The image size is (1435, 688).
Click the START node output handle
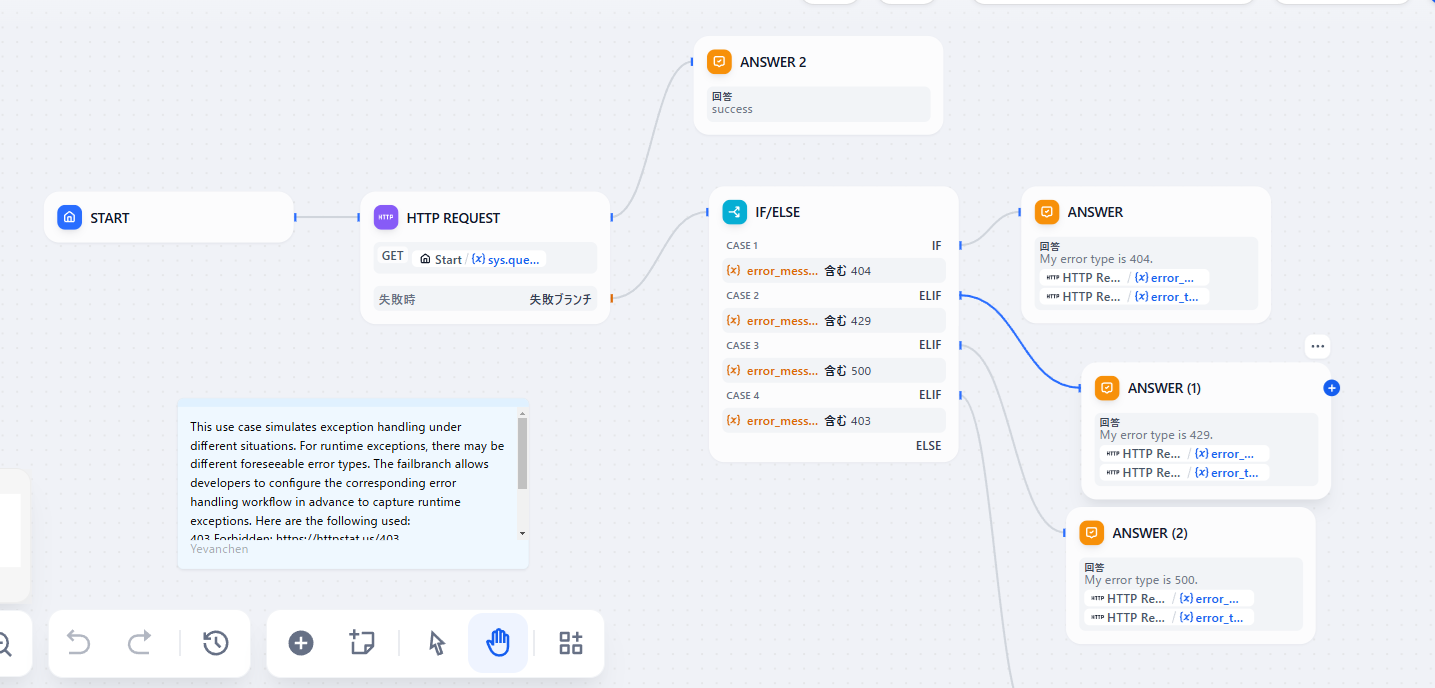[x=295, y=217]
